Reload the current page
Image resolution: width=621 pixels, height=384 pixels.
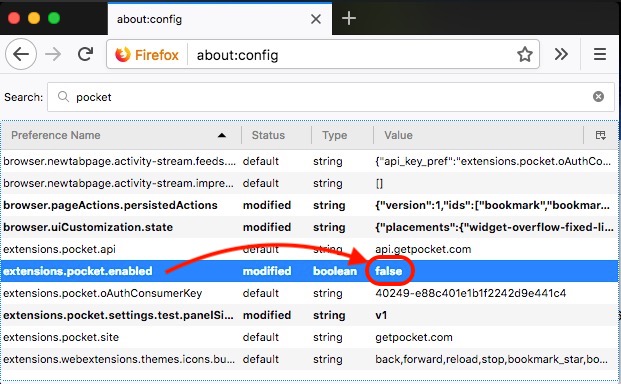(x=85, y=54)
